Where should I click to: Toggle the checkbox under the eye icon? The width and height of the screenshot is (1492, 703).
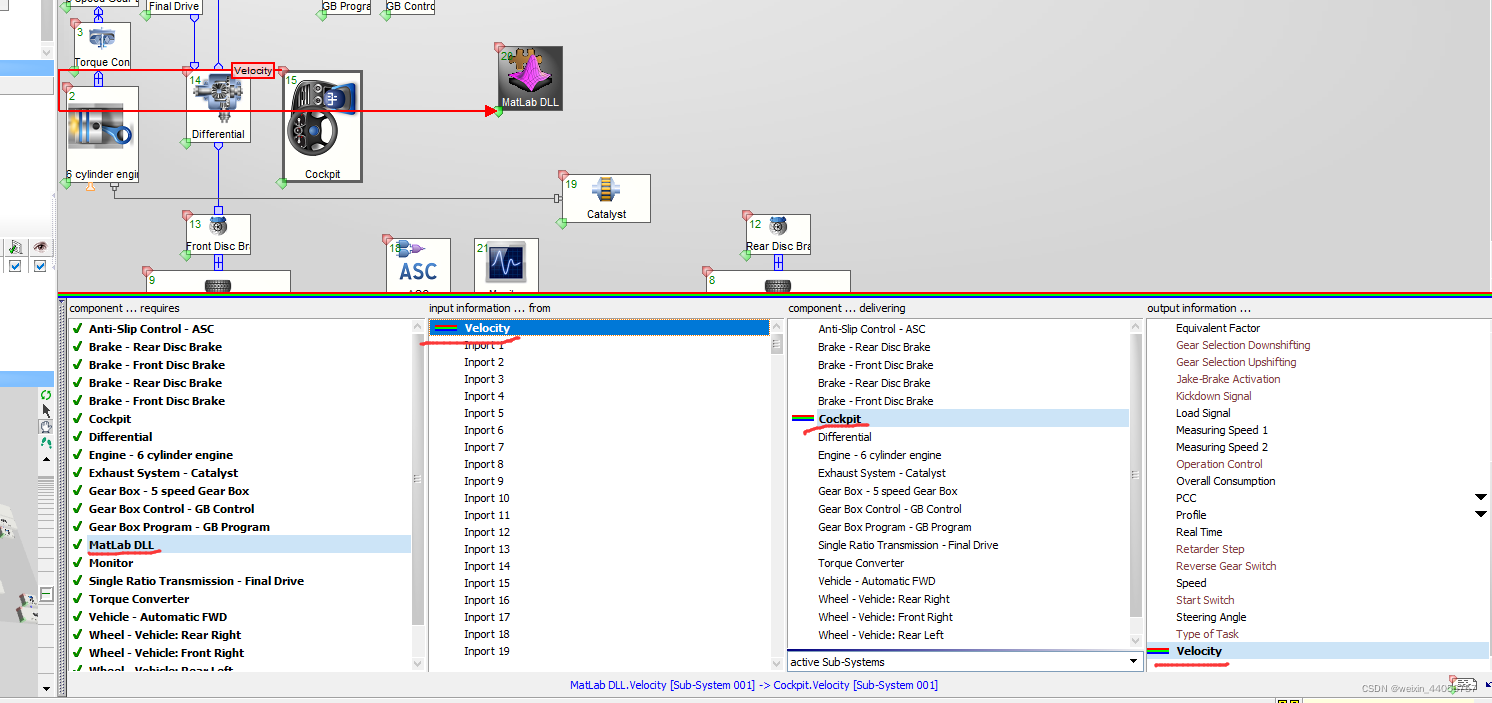(x=40, y=266)
